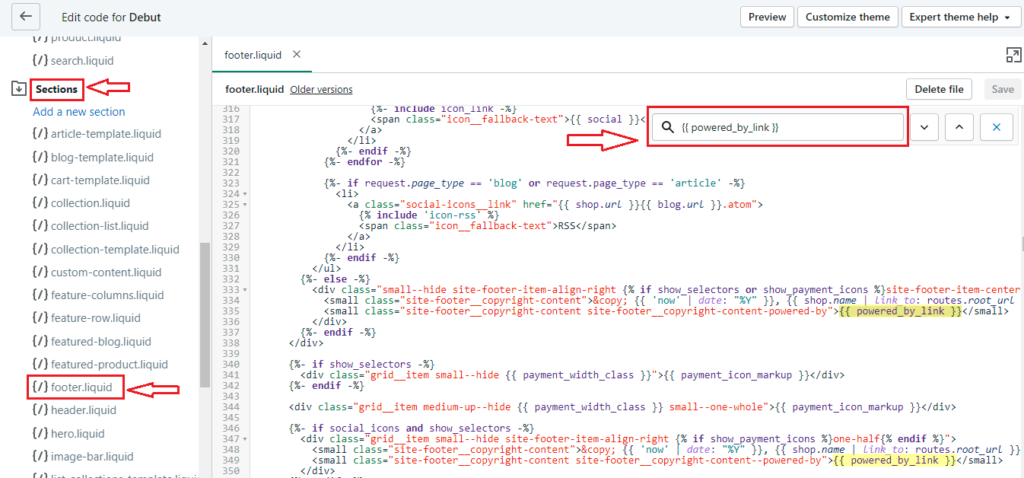Open custom-content.liquid file
Screen dimensions: 1024x478
click(105, 272)
